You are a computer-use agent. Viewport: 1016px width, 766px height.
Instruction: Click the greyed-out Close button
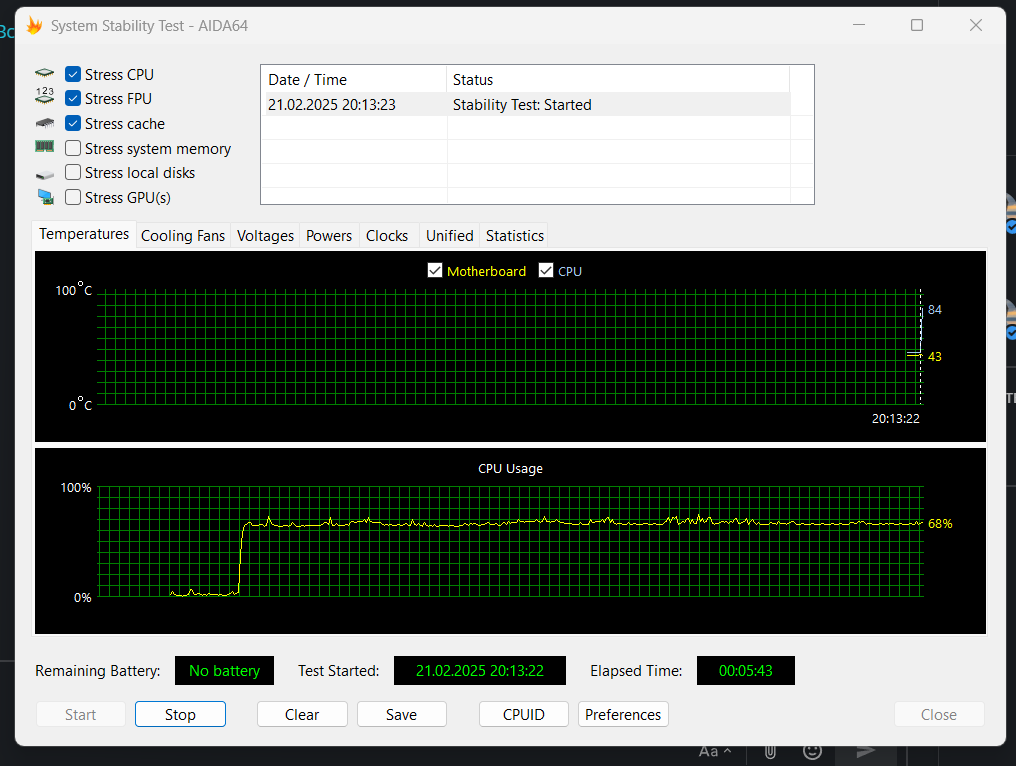click(939, 714)
